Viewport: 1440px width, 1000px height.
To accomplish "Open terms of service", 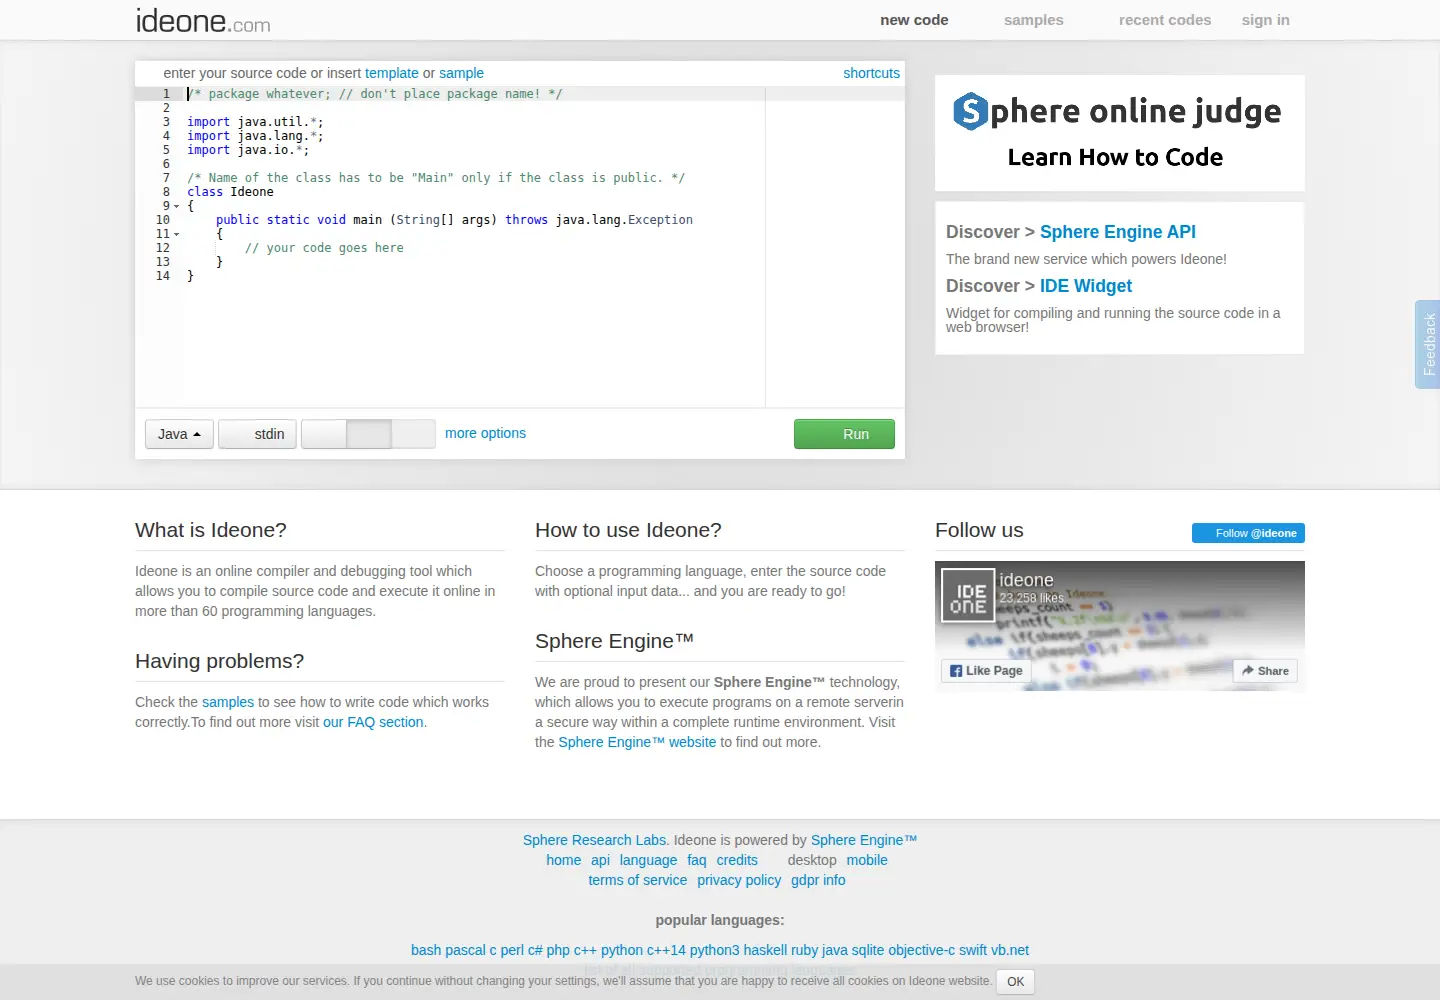I will (x=638, y=880).
